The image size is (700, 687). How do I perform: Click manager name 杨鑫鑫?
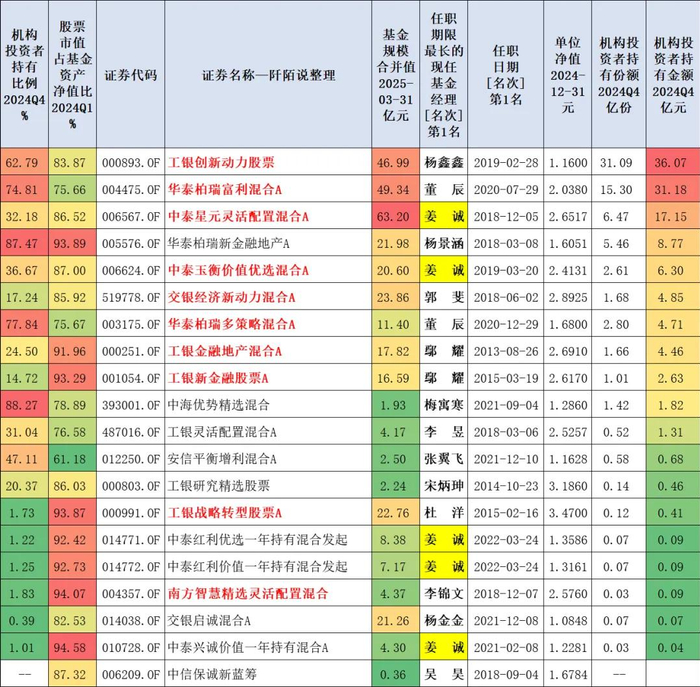(444, 162)
